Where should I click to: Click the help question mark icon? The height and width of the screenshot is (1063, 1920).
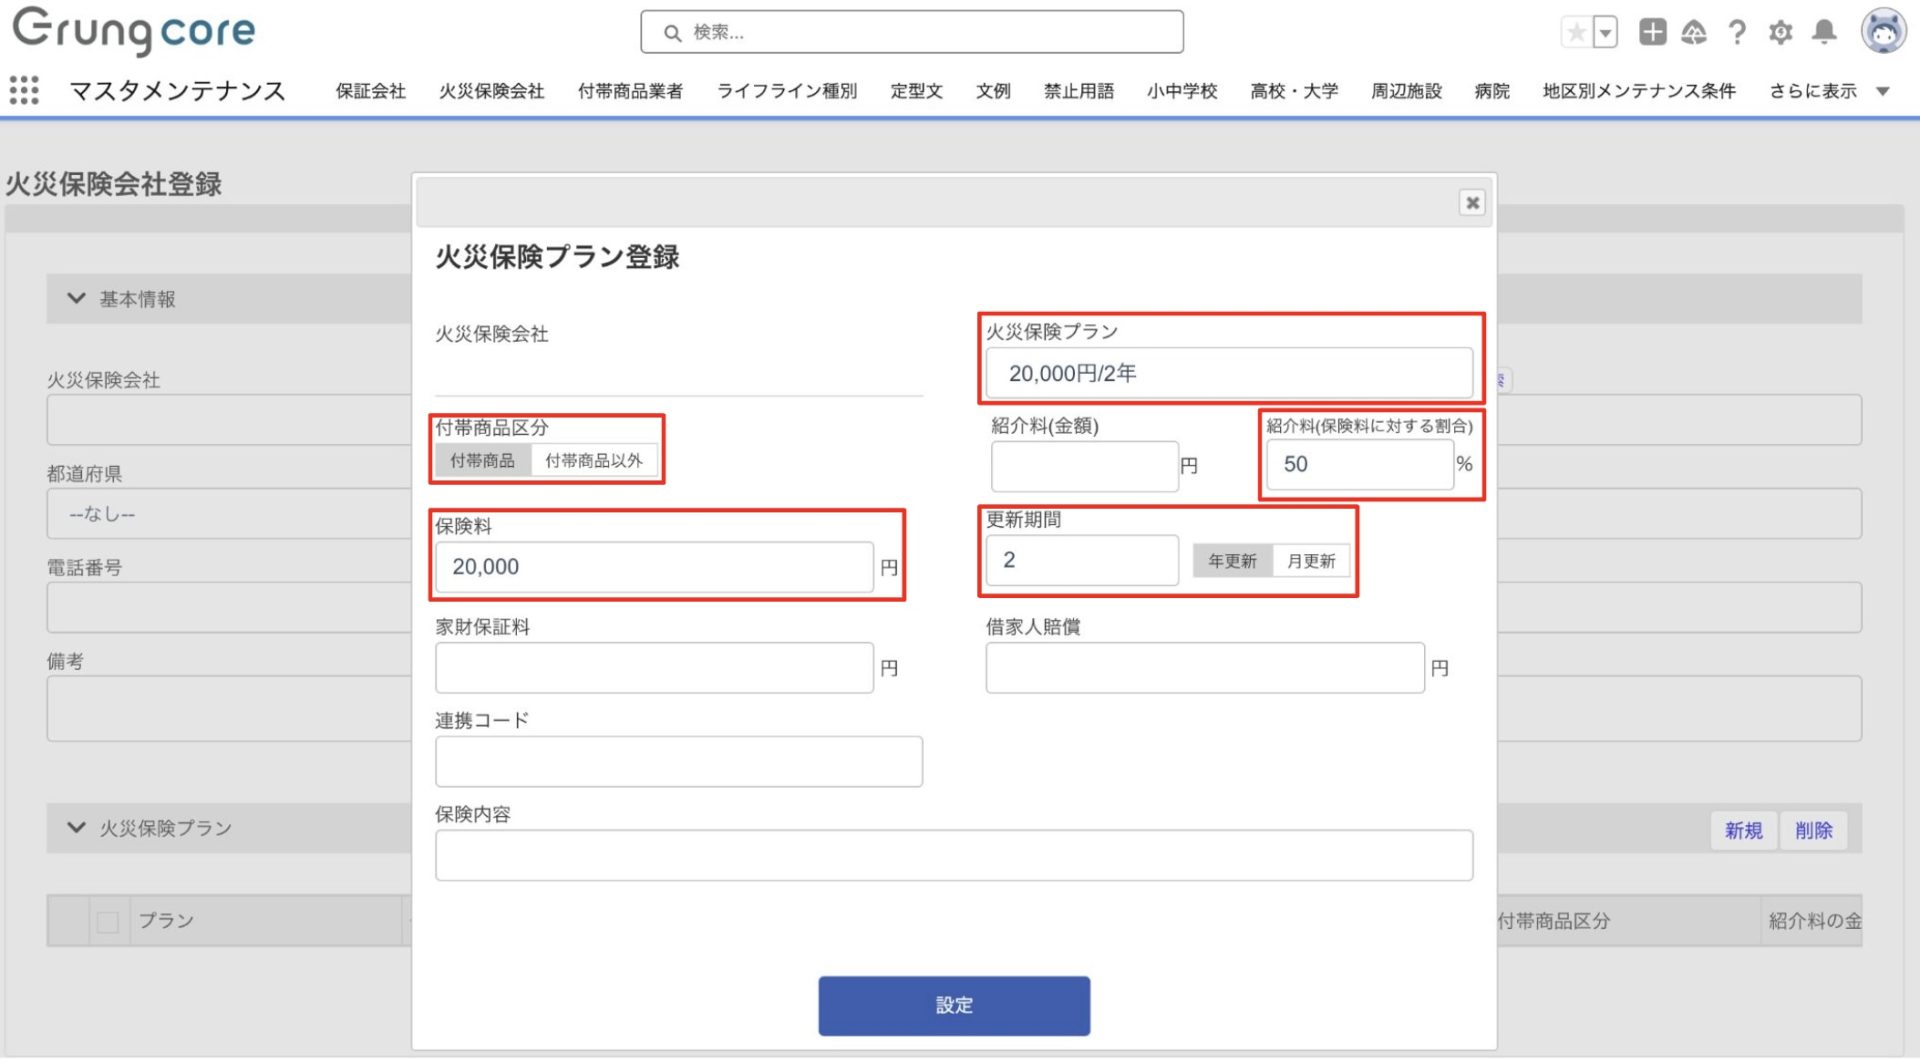point(1737,33)
